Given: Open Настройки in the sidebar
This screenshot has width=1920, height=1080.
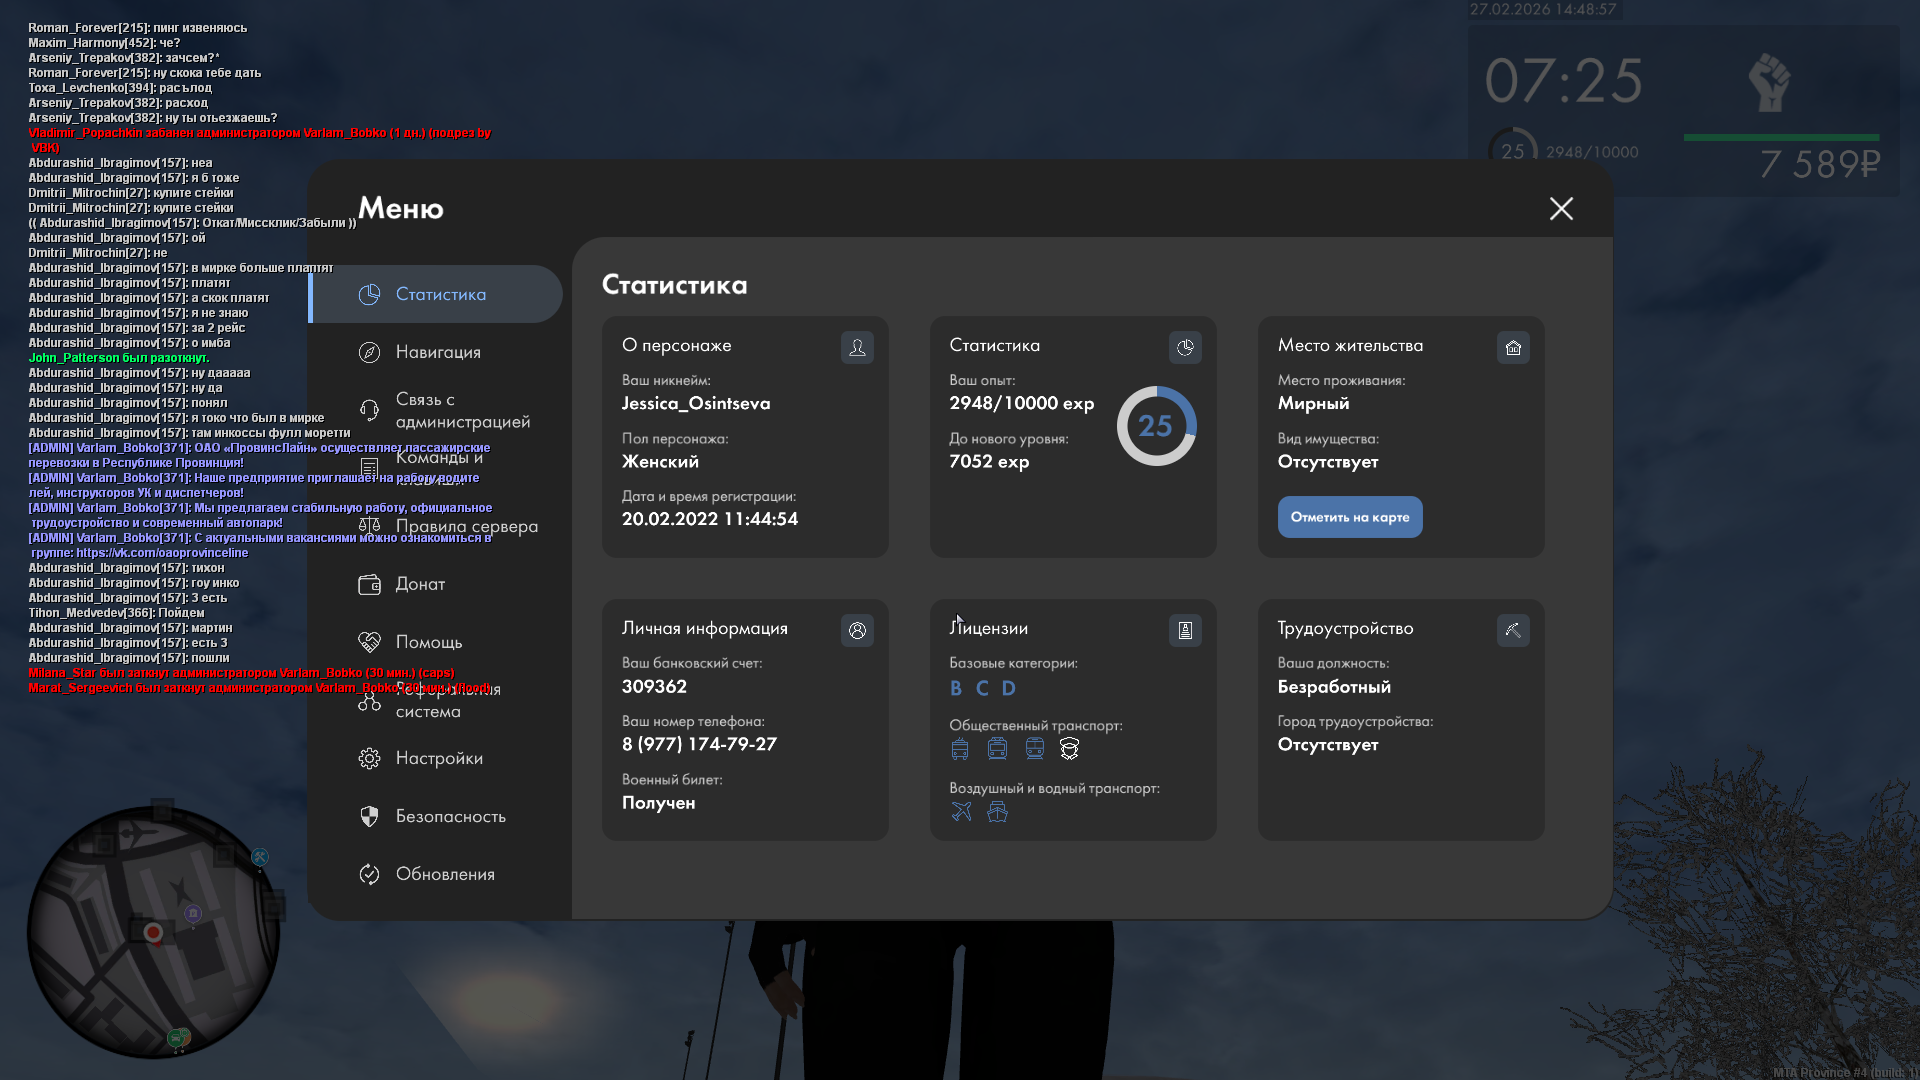Looking at the screenshot, I should tap(439, 758).
